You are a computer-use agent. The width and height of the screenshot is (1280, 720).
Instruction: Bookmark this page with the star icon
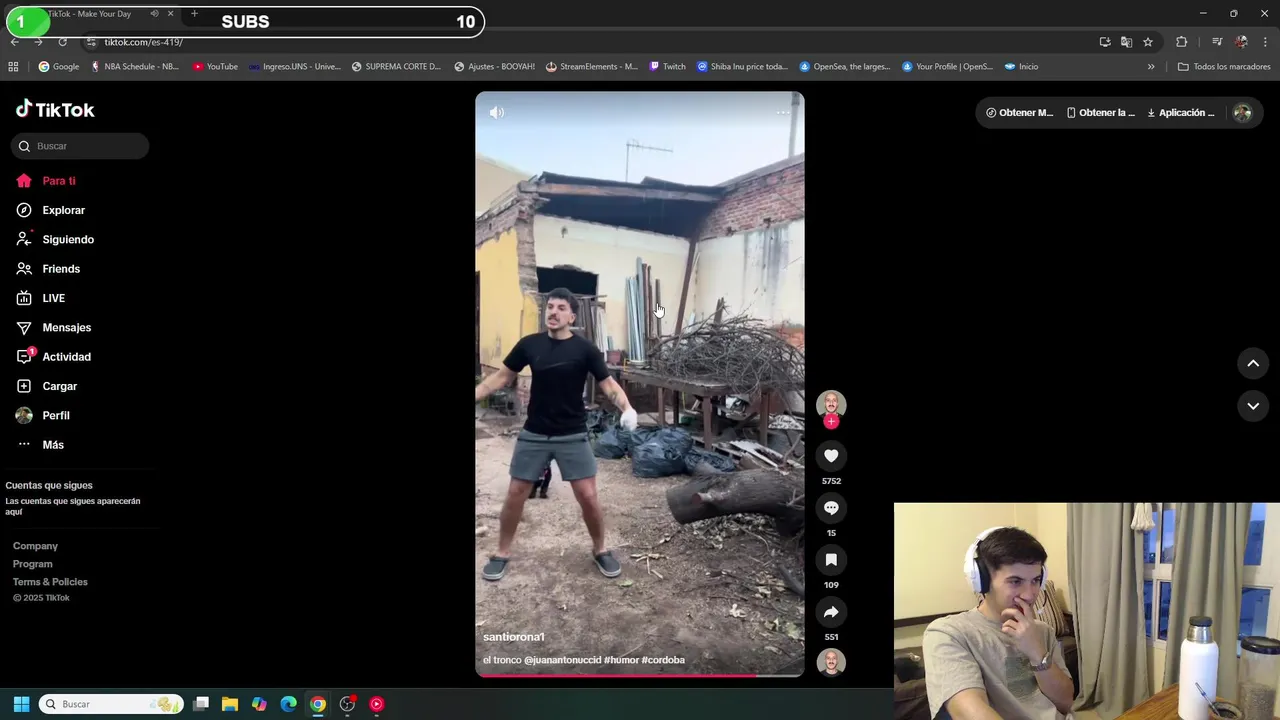tap(1148, 42)
